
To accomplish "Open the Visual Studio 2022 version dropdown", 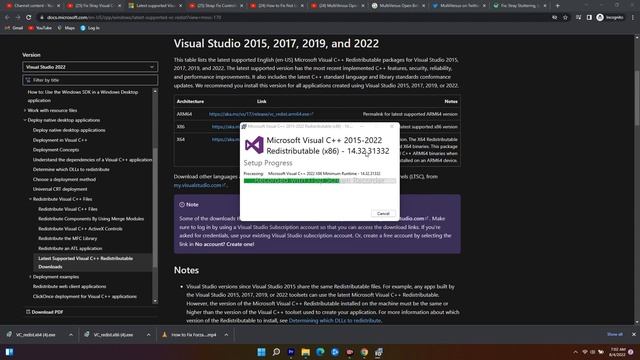I will point(90,67).
